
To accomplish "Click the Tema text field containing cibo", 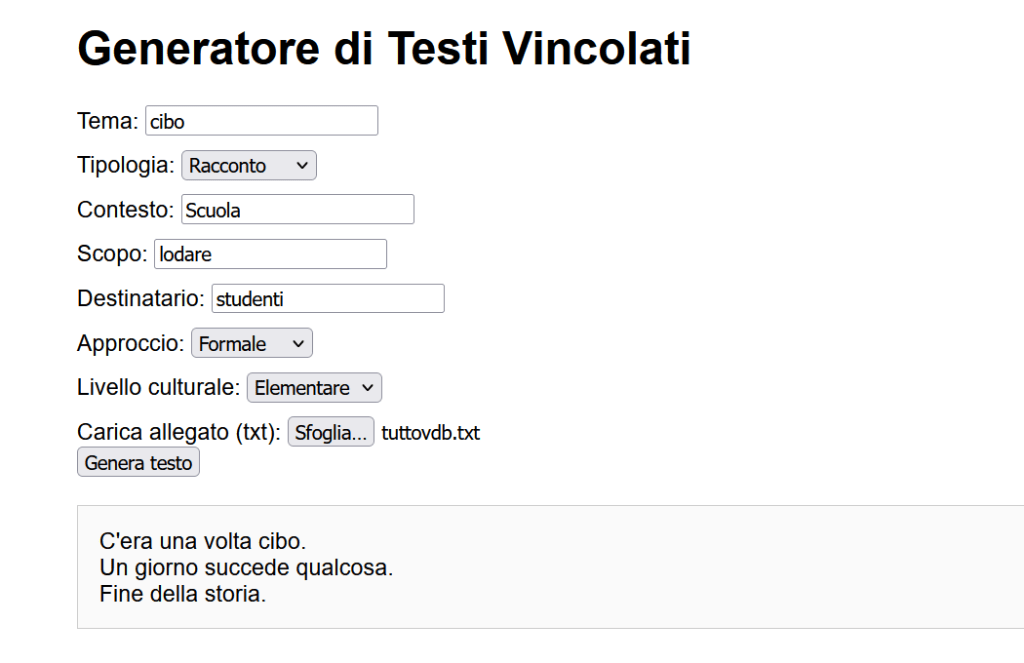I will (261, 121).
